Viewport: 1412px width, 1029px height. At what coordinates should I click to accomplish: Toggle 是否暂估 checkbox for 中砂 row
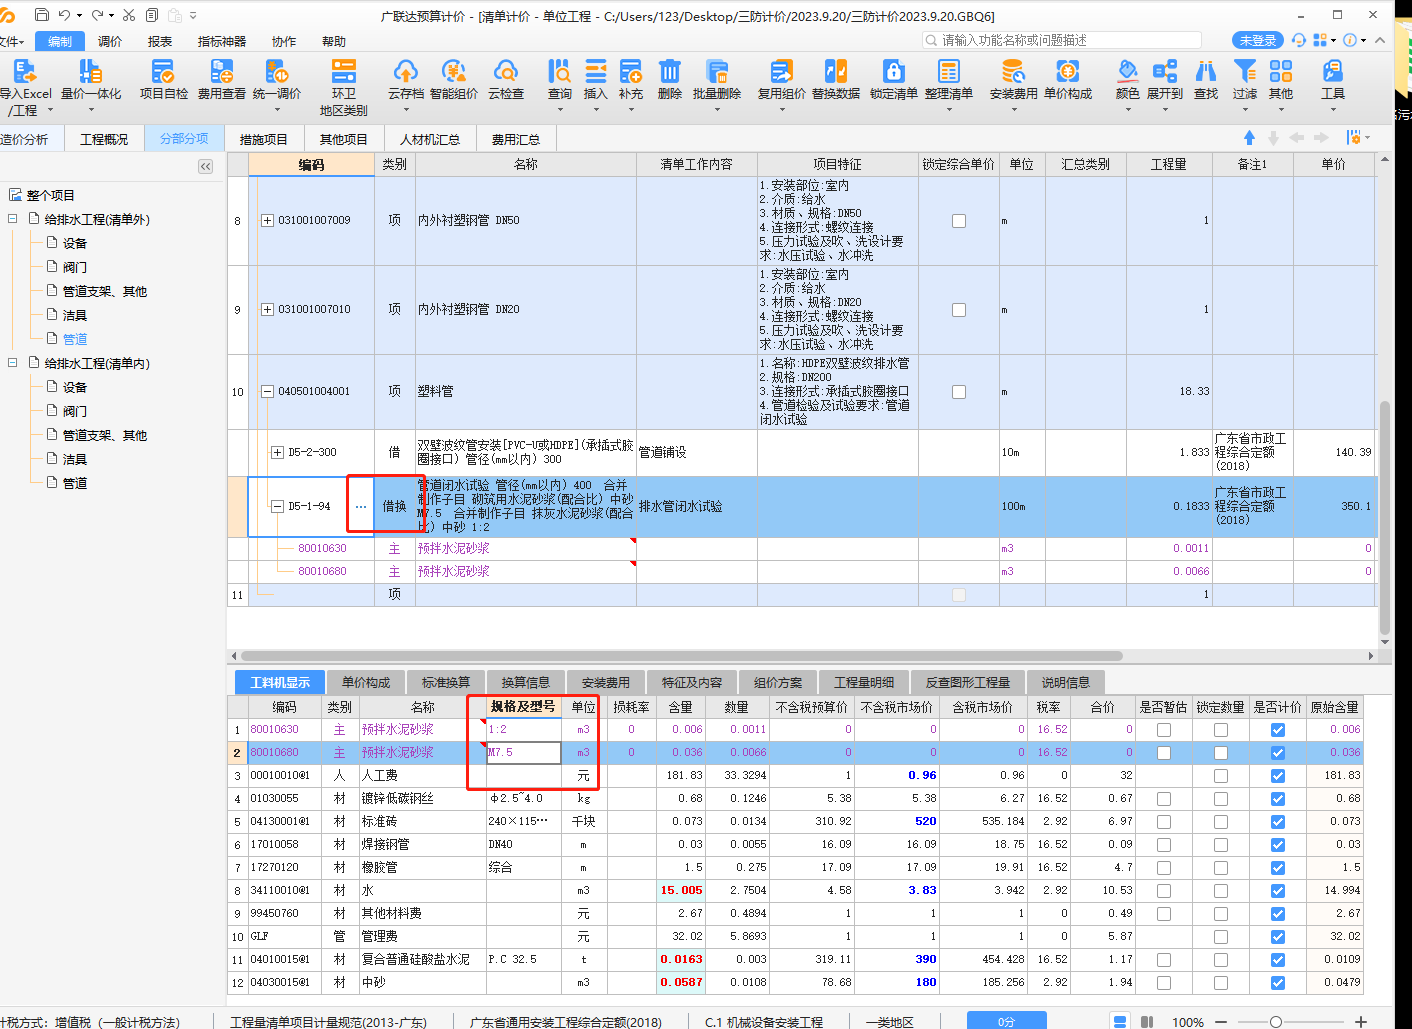pyautogui.click(x=1164, y=983)
